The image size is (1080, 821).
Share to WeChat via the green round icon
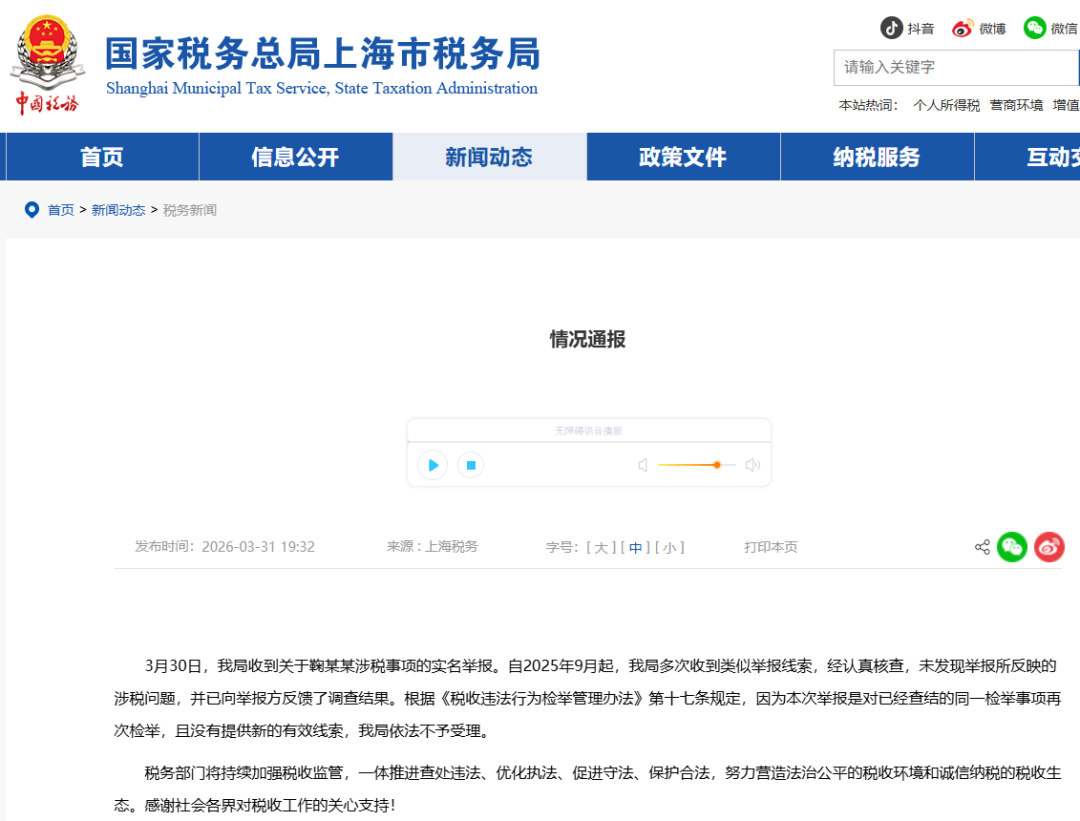(1012, 547)
